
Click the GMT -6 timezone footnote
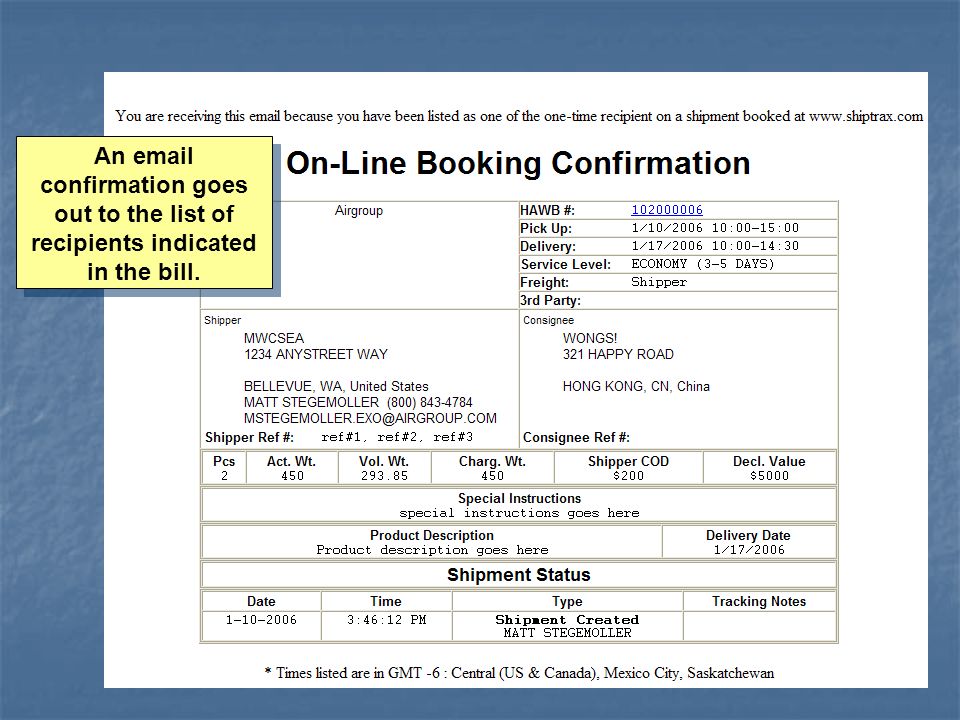(x=519, y=673)
